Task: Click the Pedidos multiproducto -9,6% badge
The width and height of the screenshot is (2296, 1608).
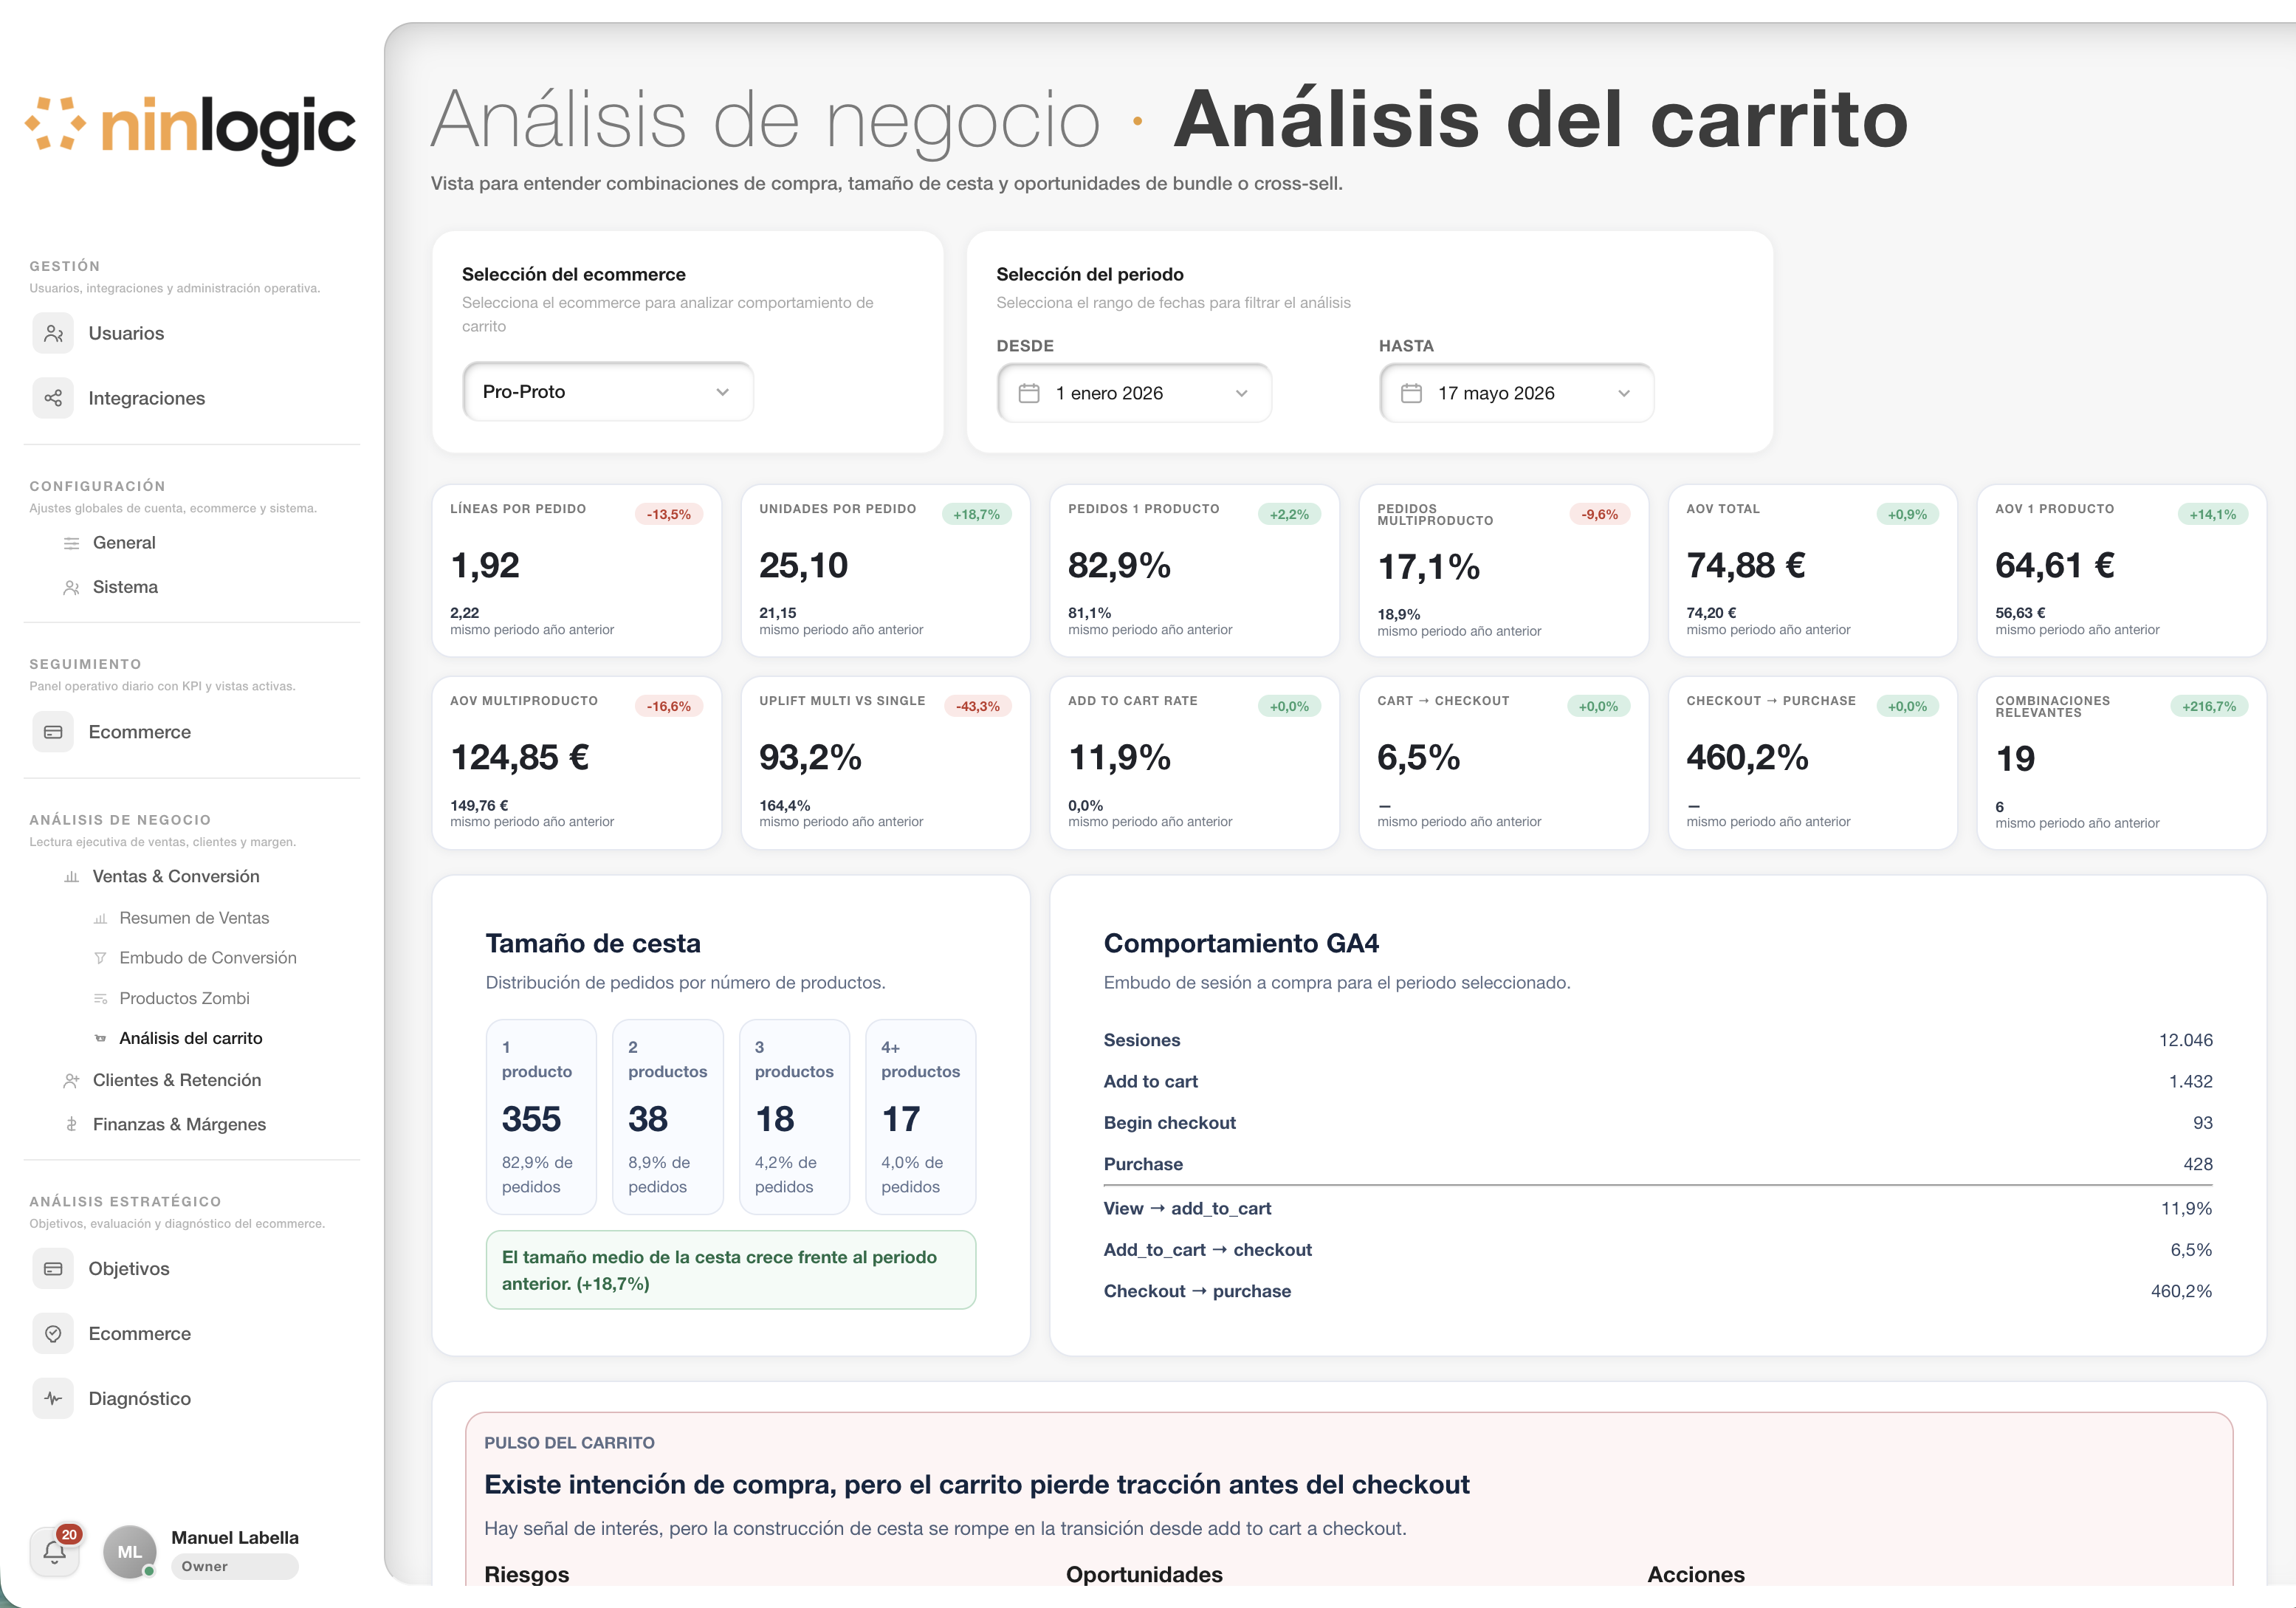Action: (x=1599, y=514)
